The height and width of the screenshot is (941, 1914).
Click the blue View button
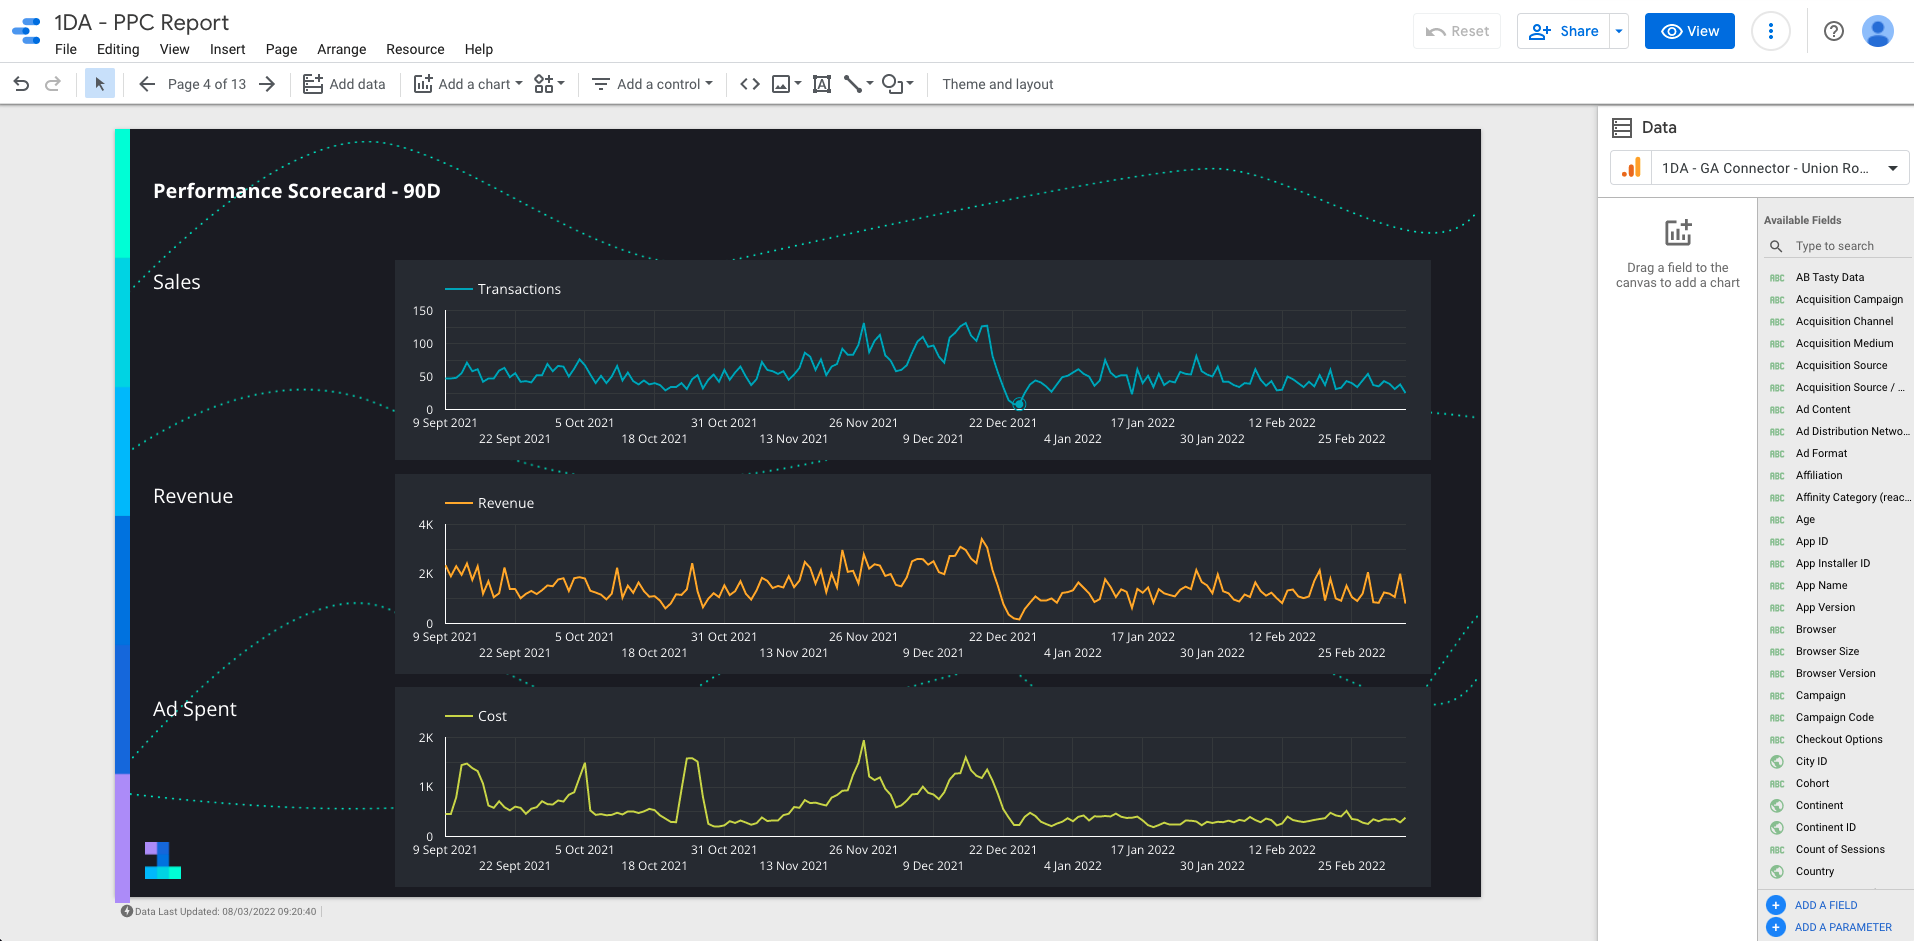coord(1690,31)
